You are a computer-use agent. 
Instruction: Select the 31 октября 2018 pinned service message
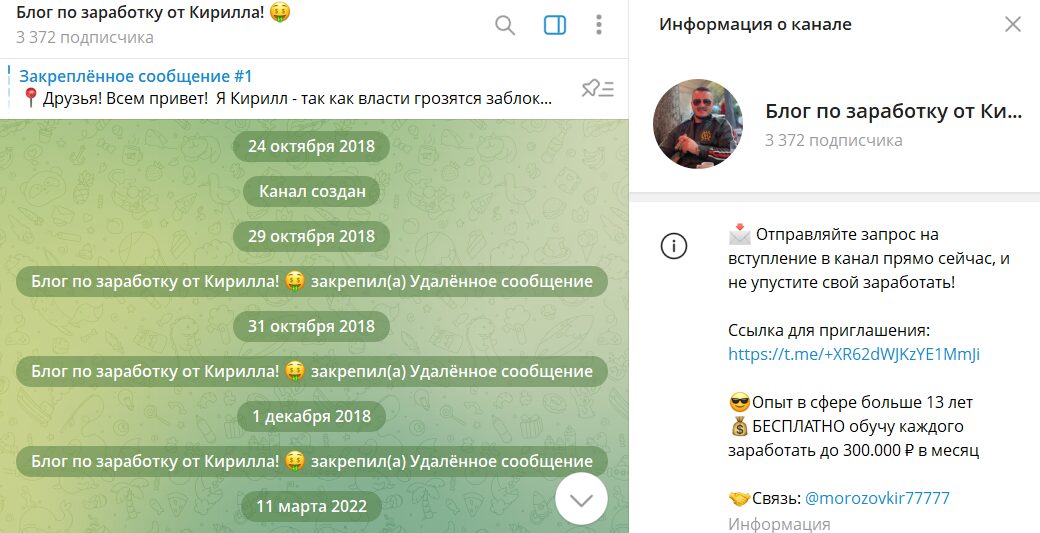click(x=312, y=371)
